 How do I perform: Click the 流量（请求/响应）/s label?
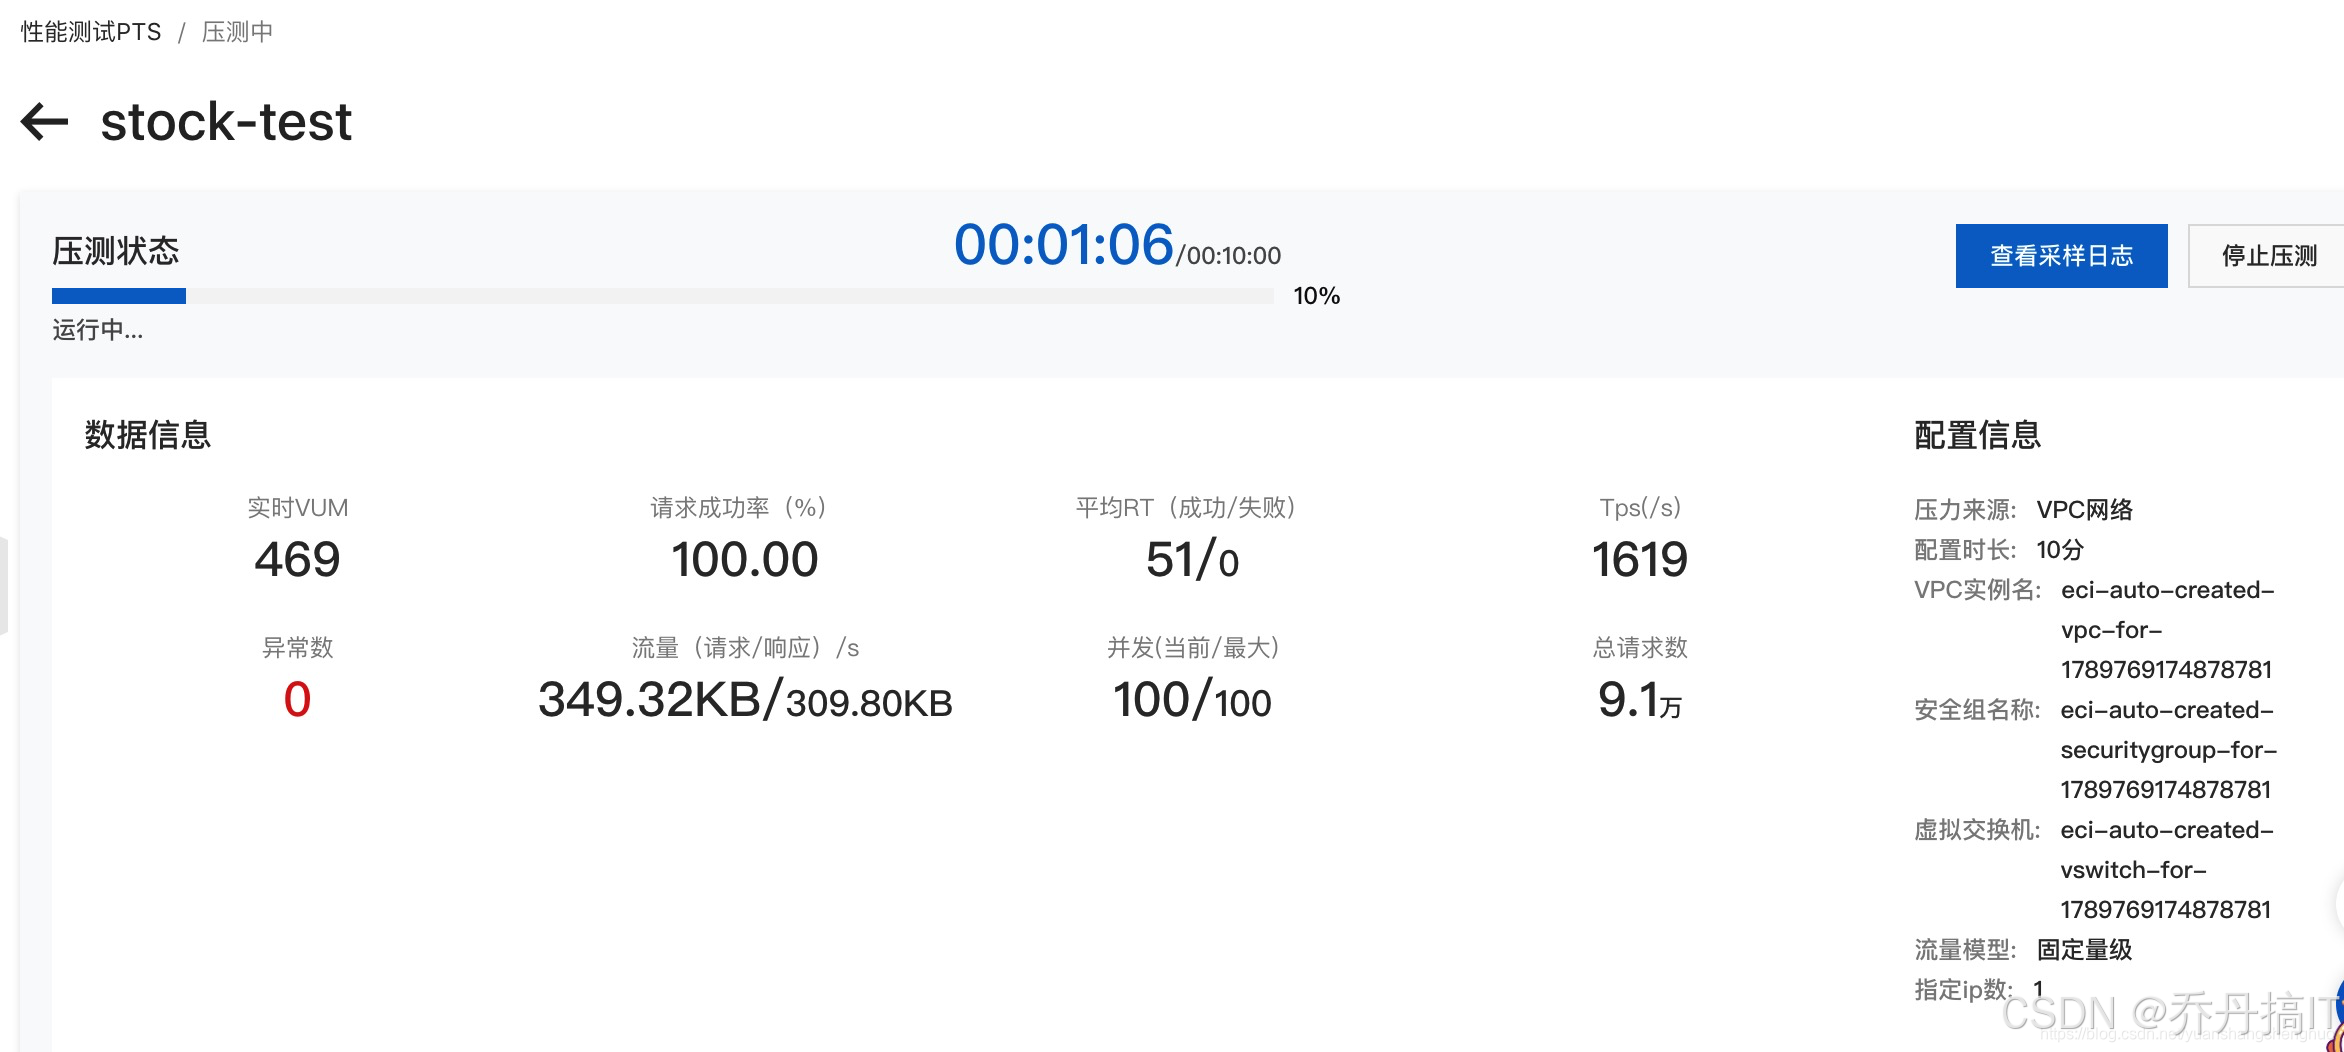click(x=745, y=648)
